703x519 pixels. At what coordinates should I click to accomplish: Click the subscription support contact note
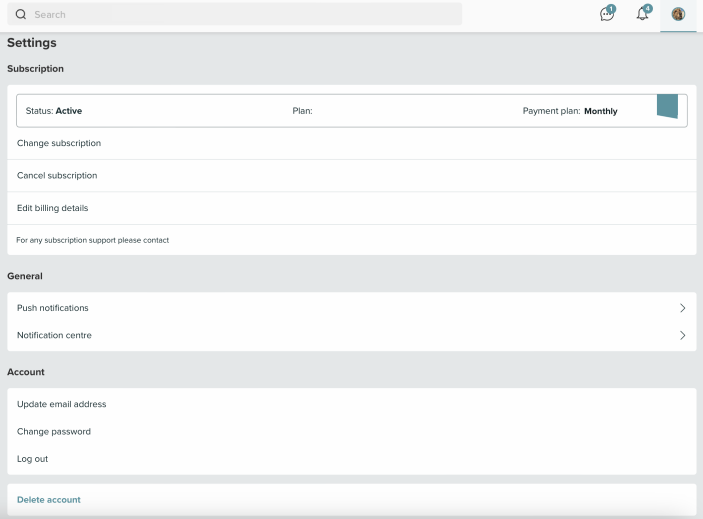tap(92, 240)
